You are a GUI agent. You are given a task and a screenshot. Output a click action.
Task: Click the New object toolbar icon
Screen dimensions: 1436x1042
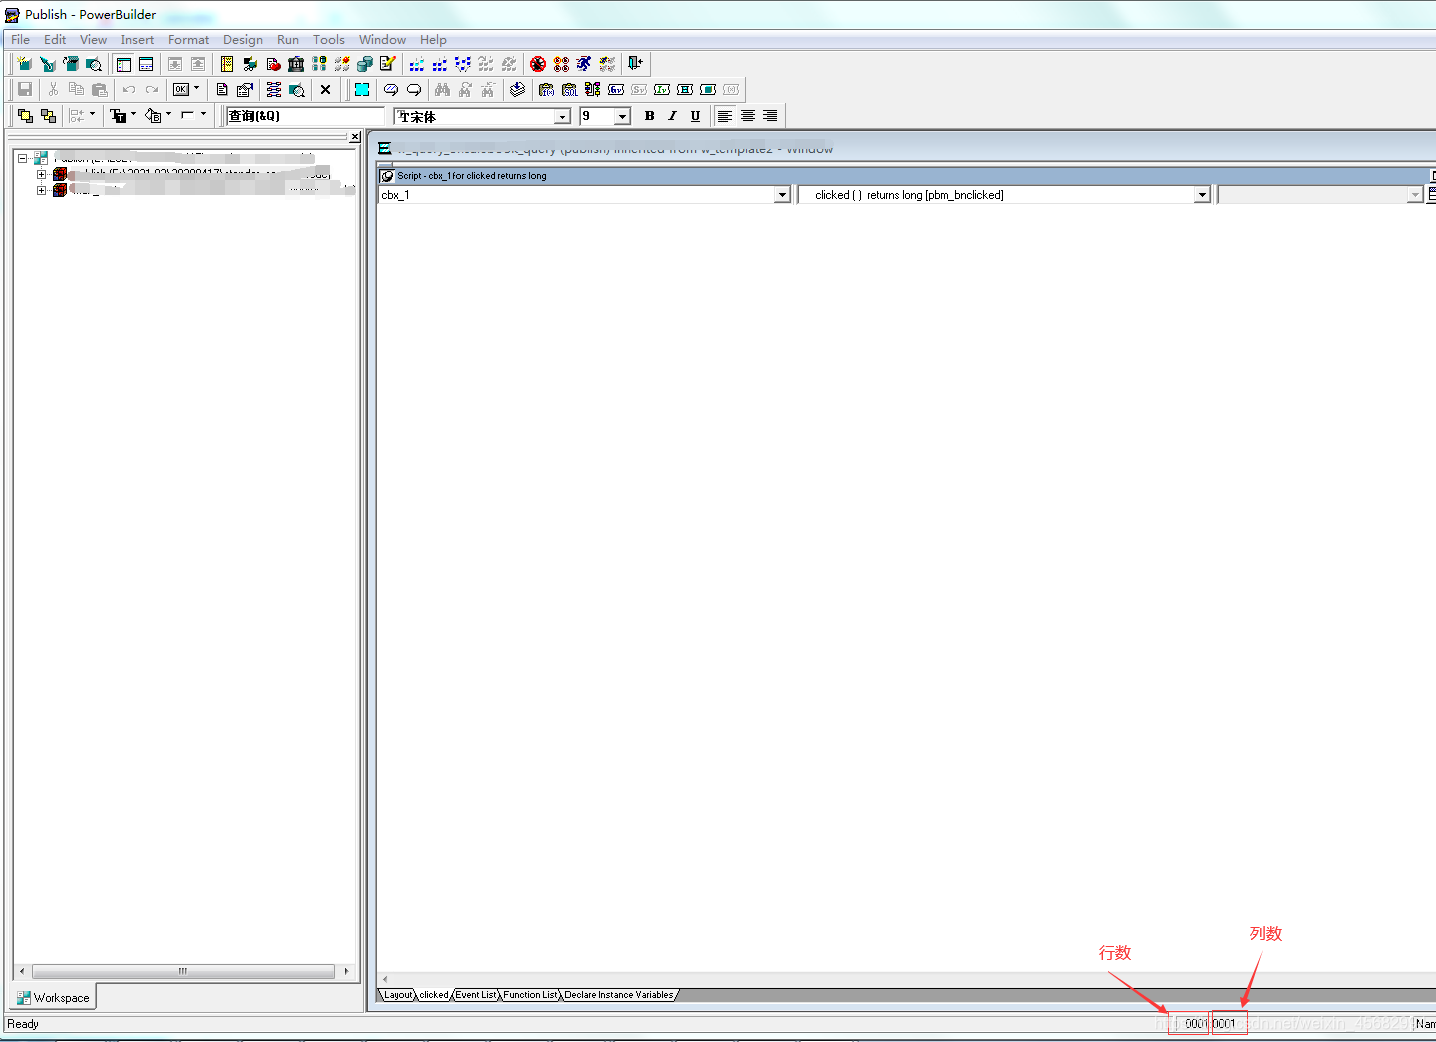(24, 64)
